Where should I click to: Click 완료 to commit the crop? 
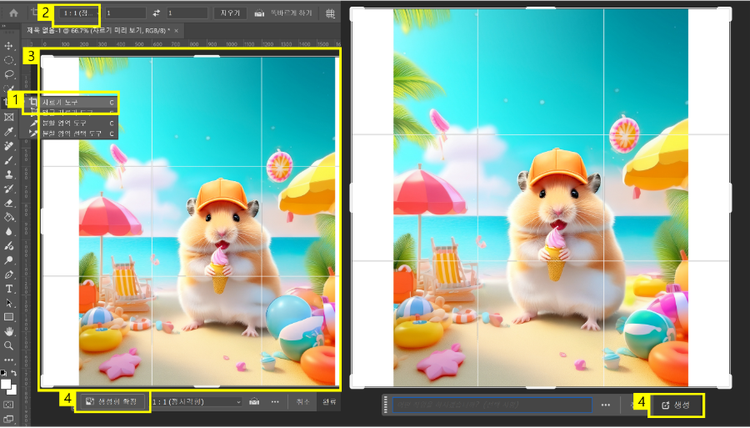click(329, 402)
